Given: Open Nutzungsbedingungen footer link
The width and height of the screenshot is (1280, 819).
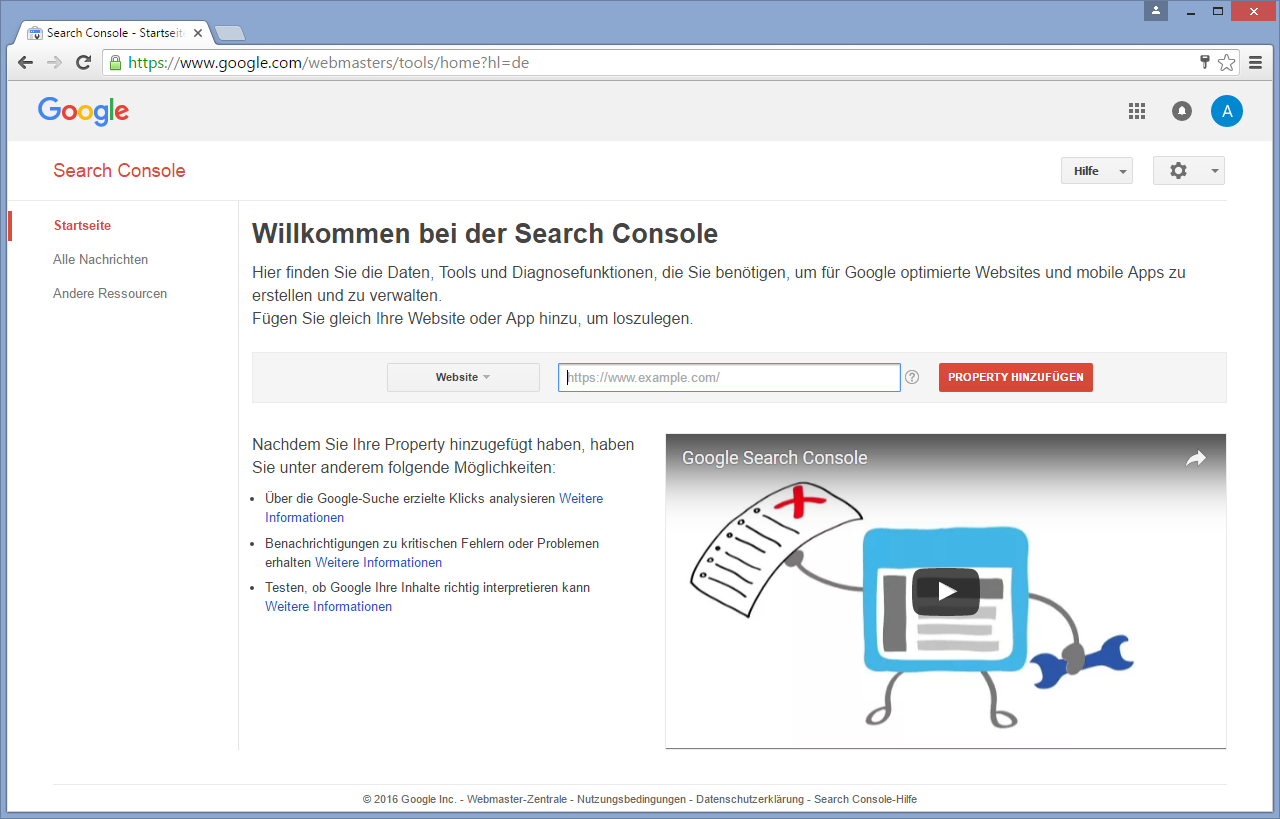Looking at the screenshot, I should 632,800.
